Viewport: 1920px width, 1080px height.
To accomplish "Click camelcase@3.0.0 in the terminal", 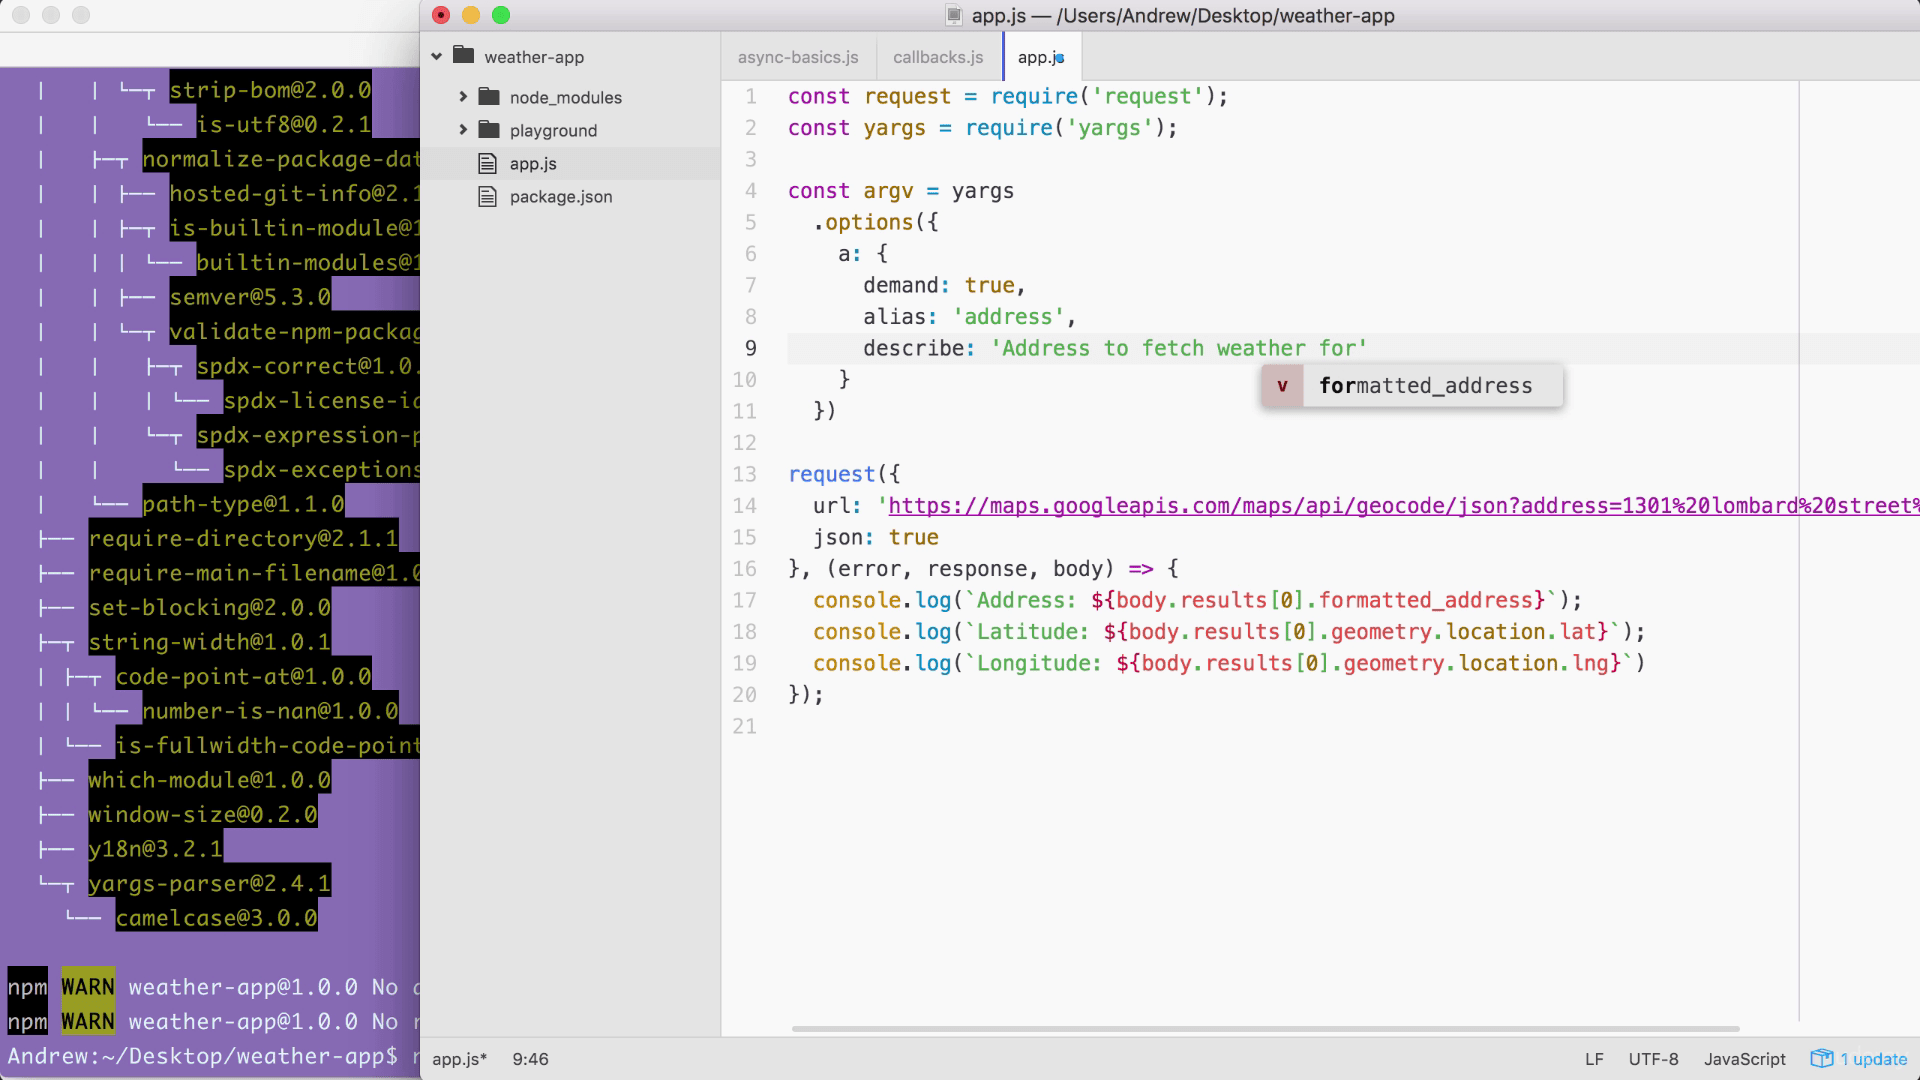I will click(216, 918).
